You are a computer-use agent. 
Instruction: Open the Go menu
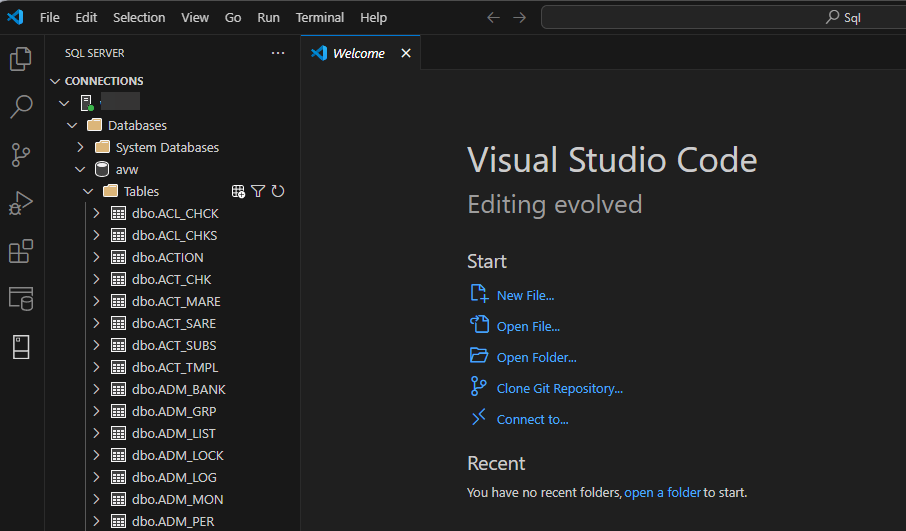(233, 17)
